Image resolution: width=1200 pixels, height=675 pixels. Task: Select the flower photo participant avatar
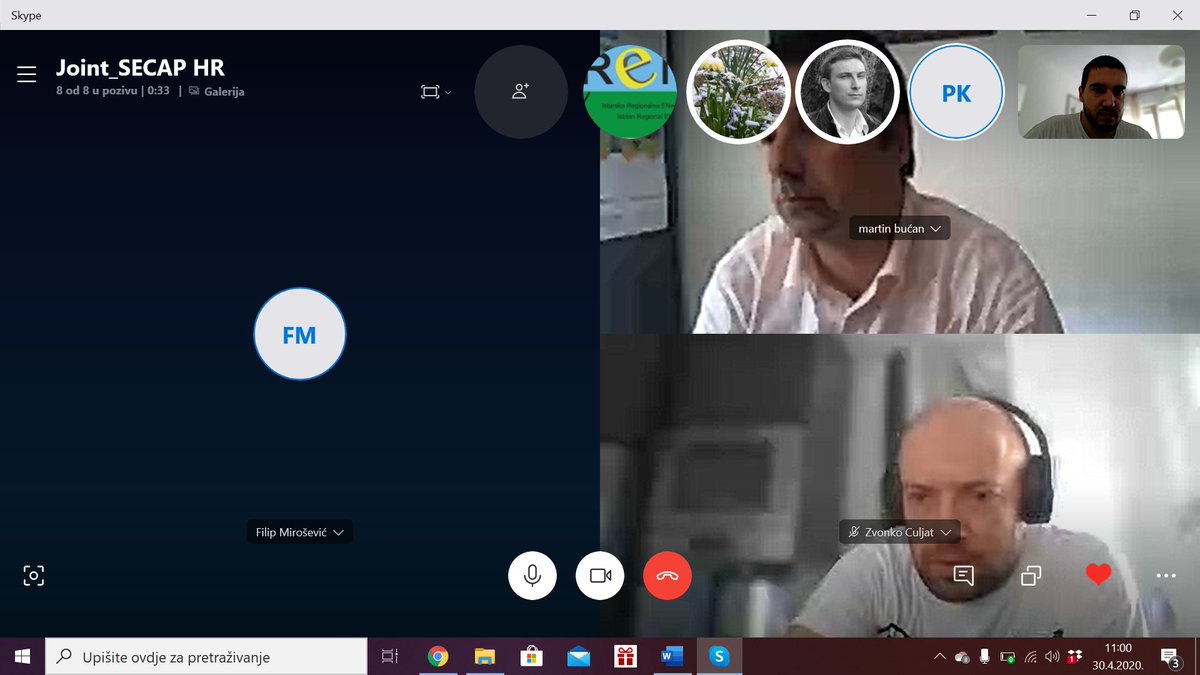coord(739,92)
